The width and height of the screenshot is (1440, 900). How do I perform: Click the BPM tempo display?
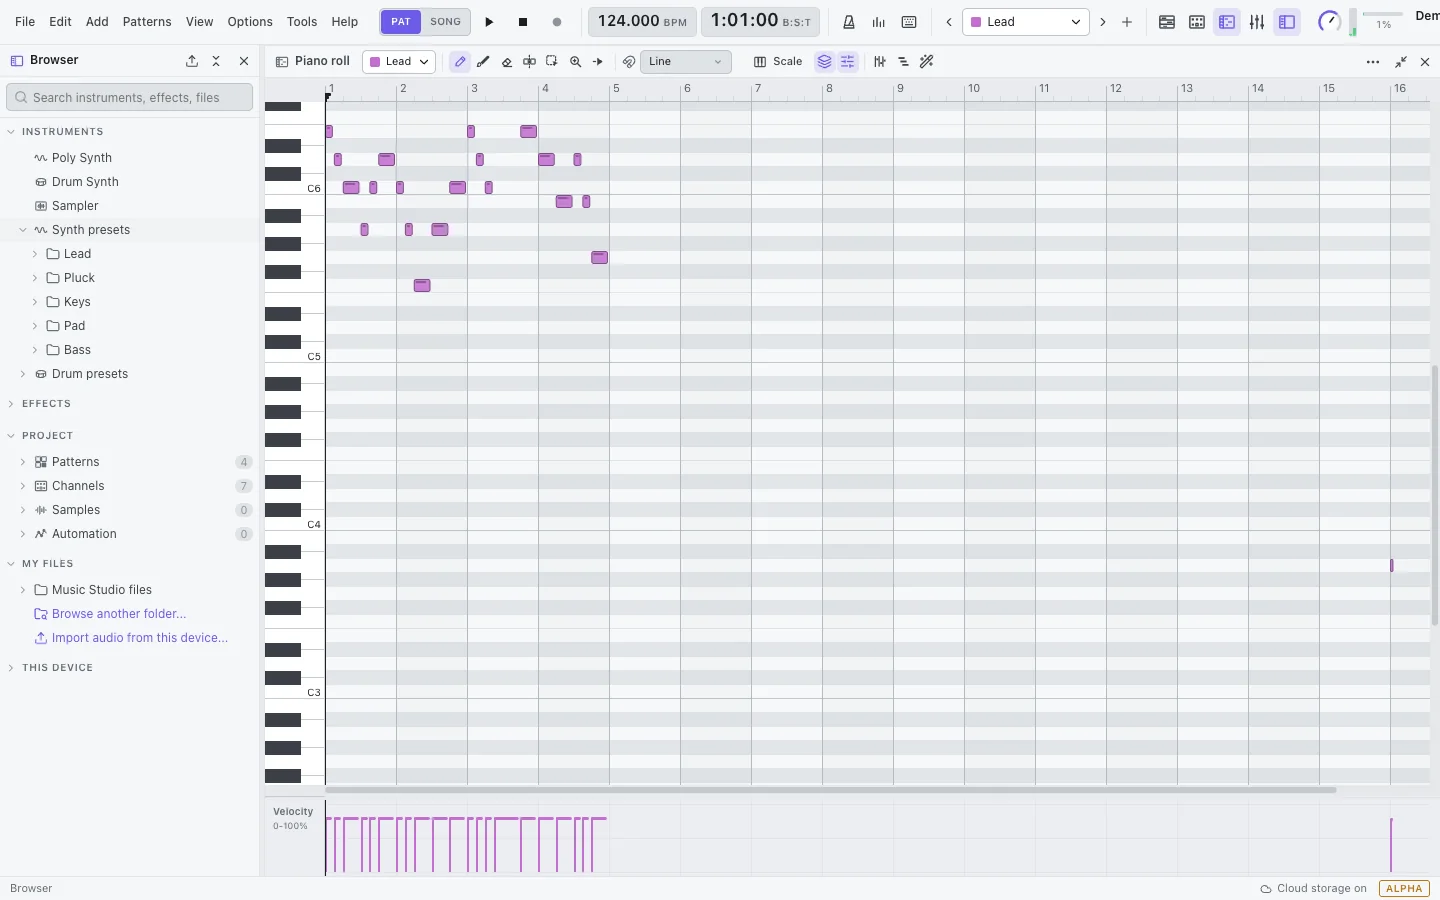click(642, 22)
